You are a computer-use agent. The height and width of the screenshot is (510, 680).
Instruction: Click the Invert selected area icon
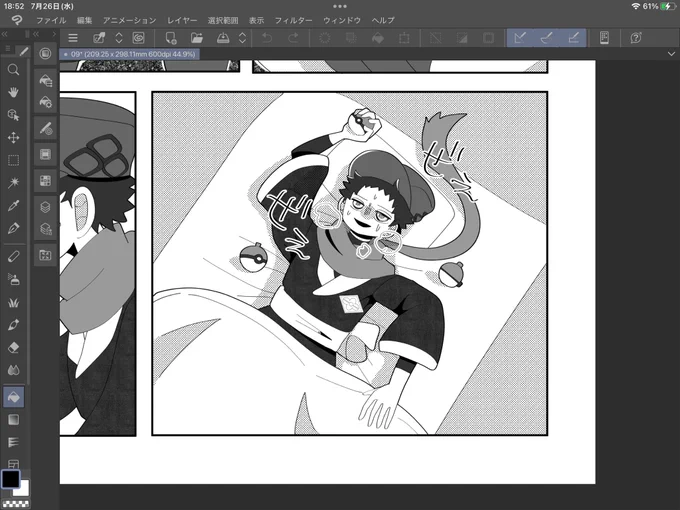pyautogui.click(x=462, y=38)
